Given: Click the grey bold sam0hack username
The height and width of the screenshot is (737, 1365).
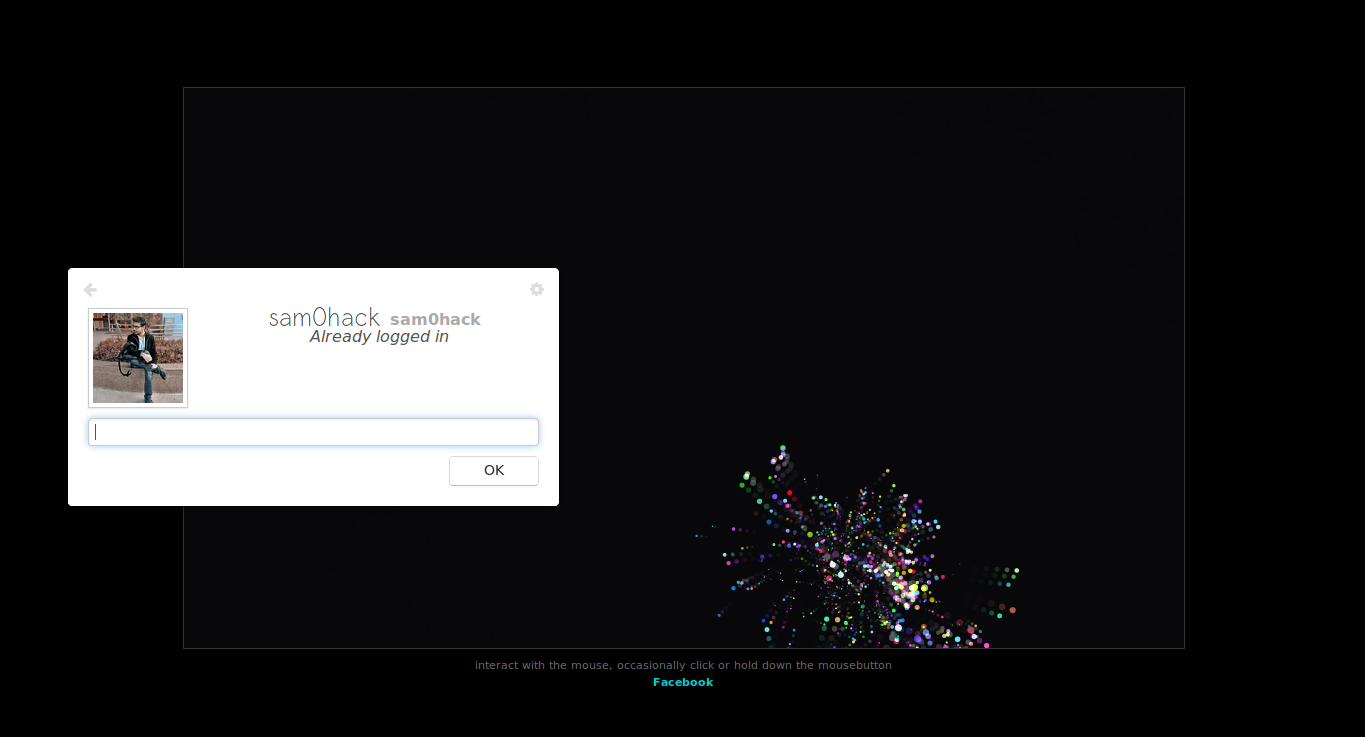Looking at the screenshot, I should click(435, 320).
